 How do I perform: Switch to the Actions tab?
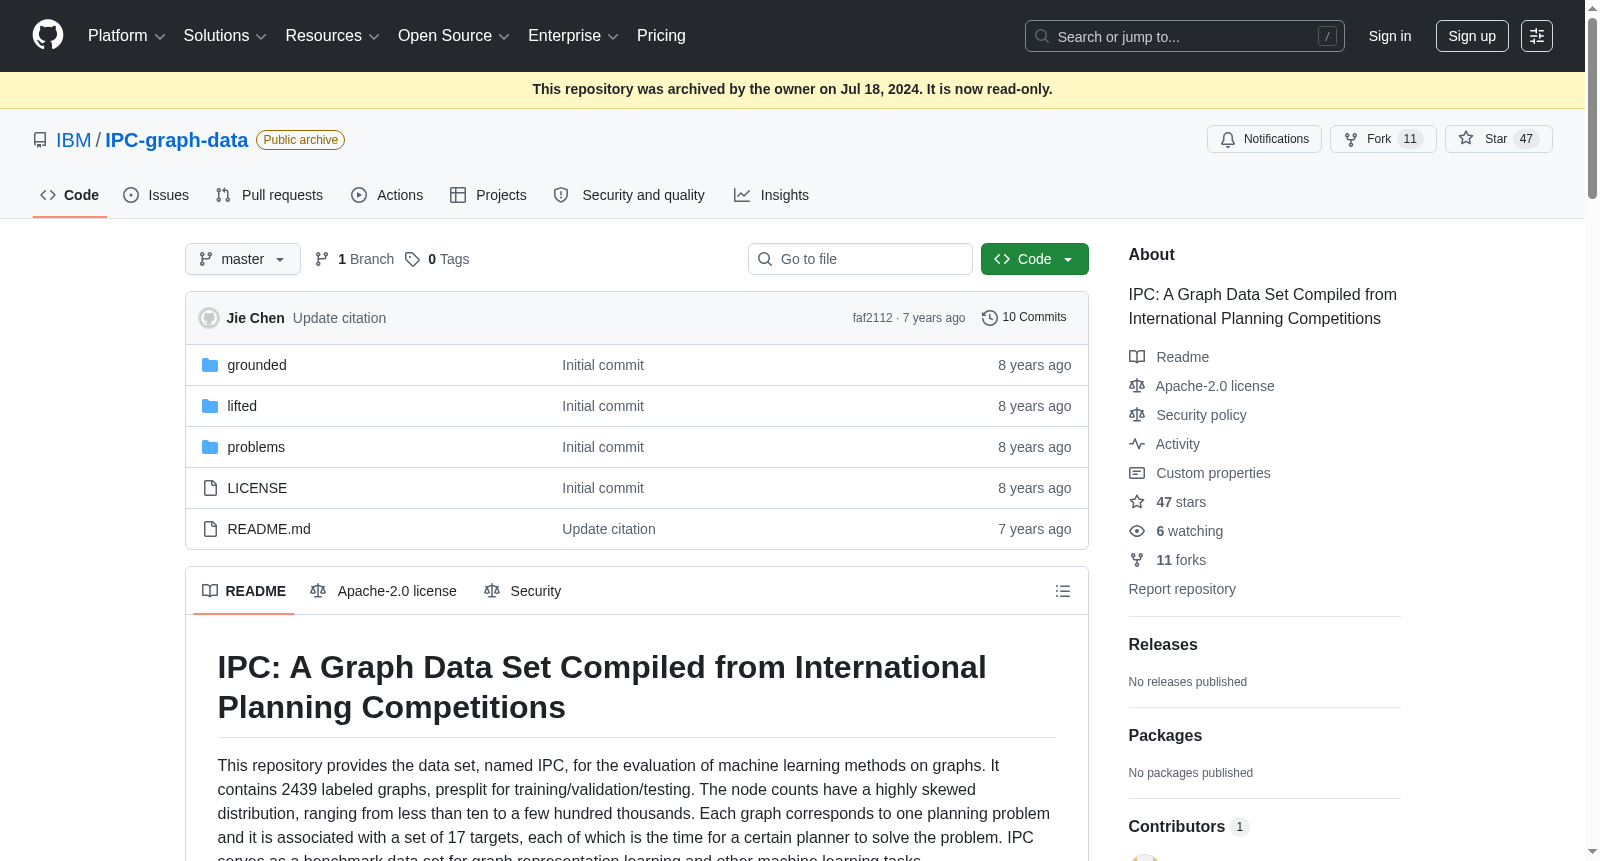(387, 195)
